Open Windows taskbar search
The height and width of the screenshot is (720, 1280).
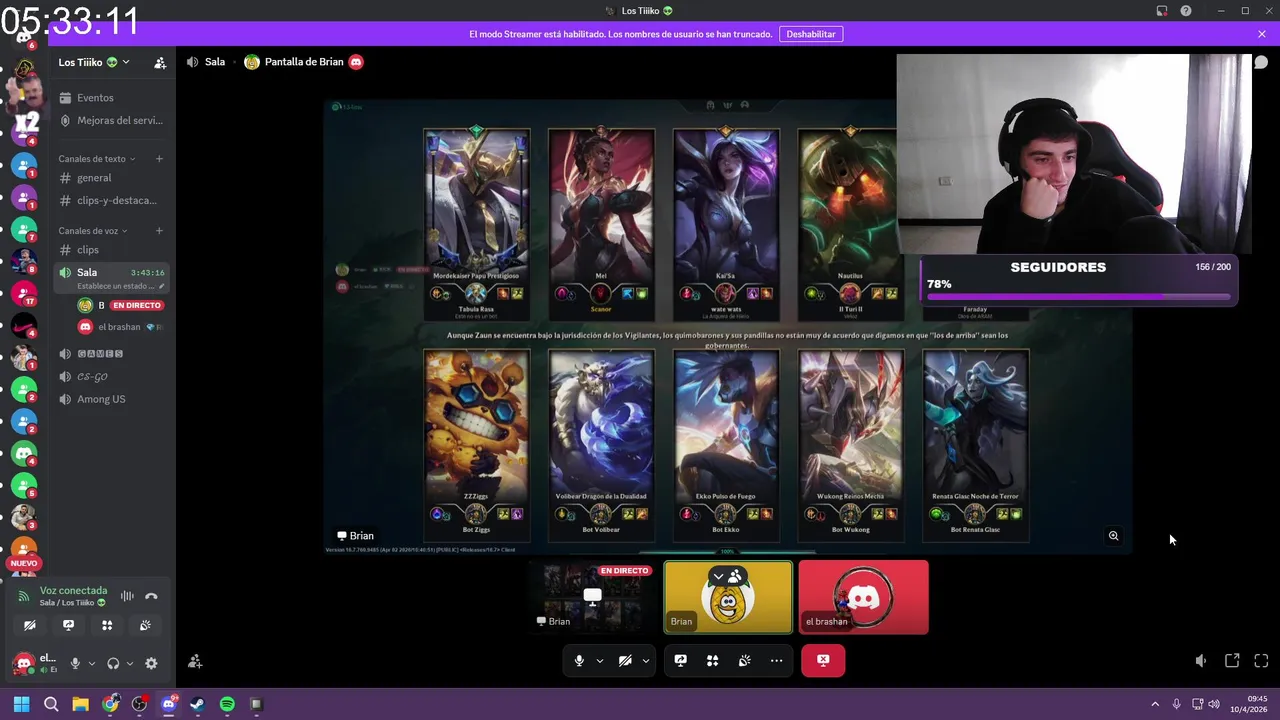(x=51, y=704)
